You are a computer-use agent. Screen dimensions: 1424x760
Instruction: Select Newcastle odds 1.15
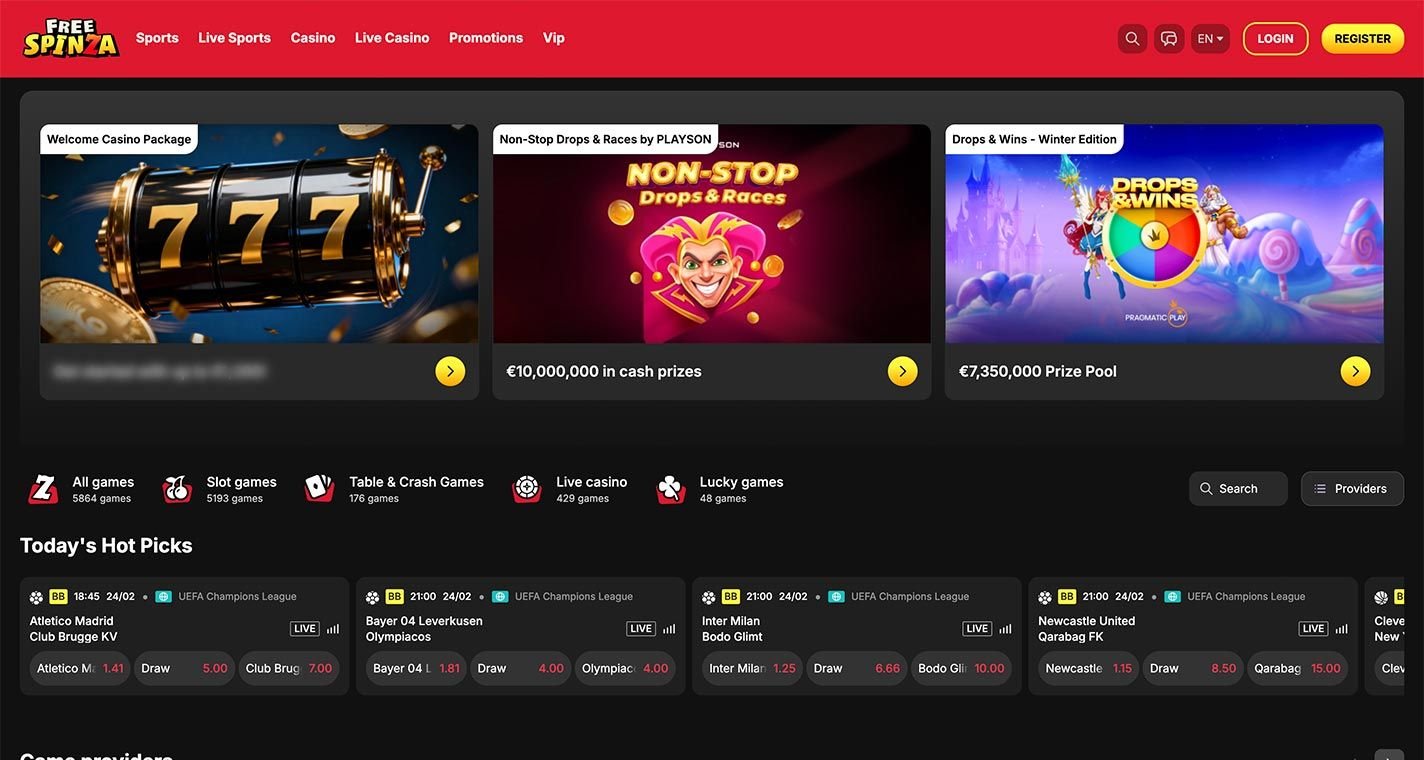[x=1088, y=668]
